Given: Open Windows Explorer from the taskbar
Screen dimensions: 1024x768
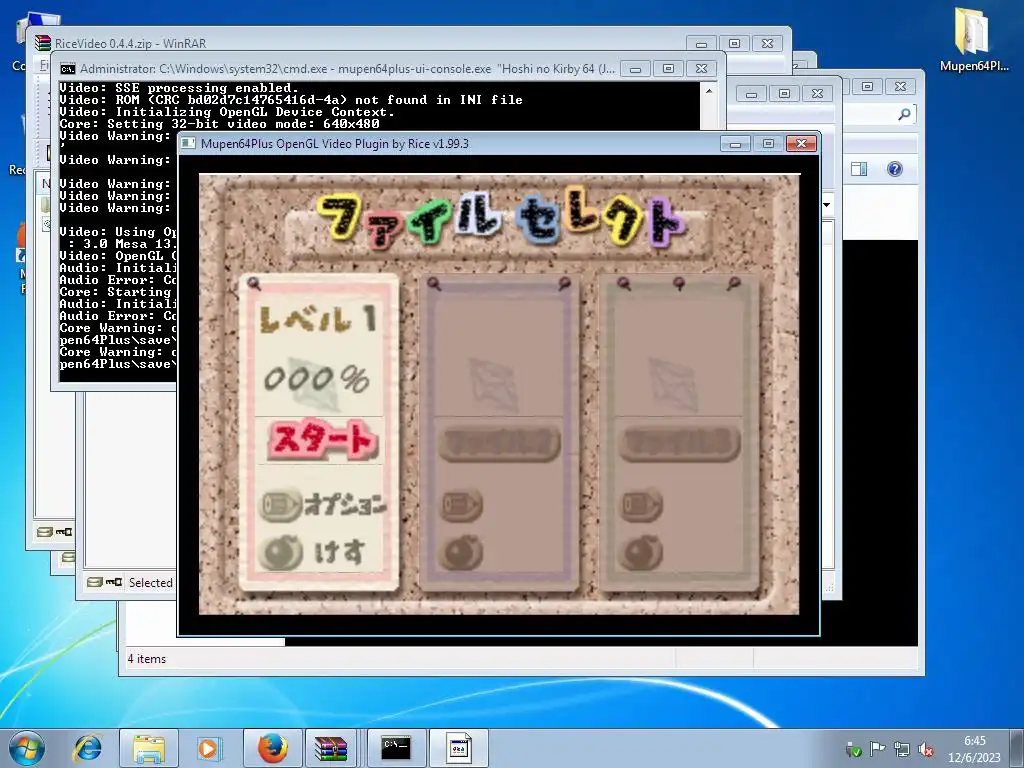Looking at the screenshot, I should point(149,748).
